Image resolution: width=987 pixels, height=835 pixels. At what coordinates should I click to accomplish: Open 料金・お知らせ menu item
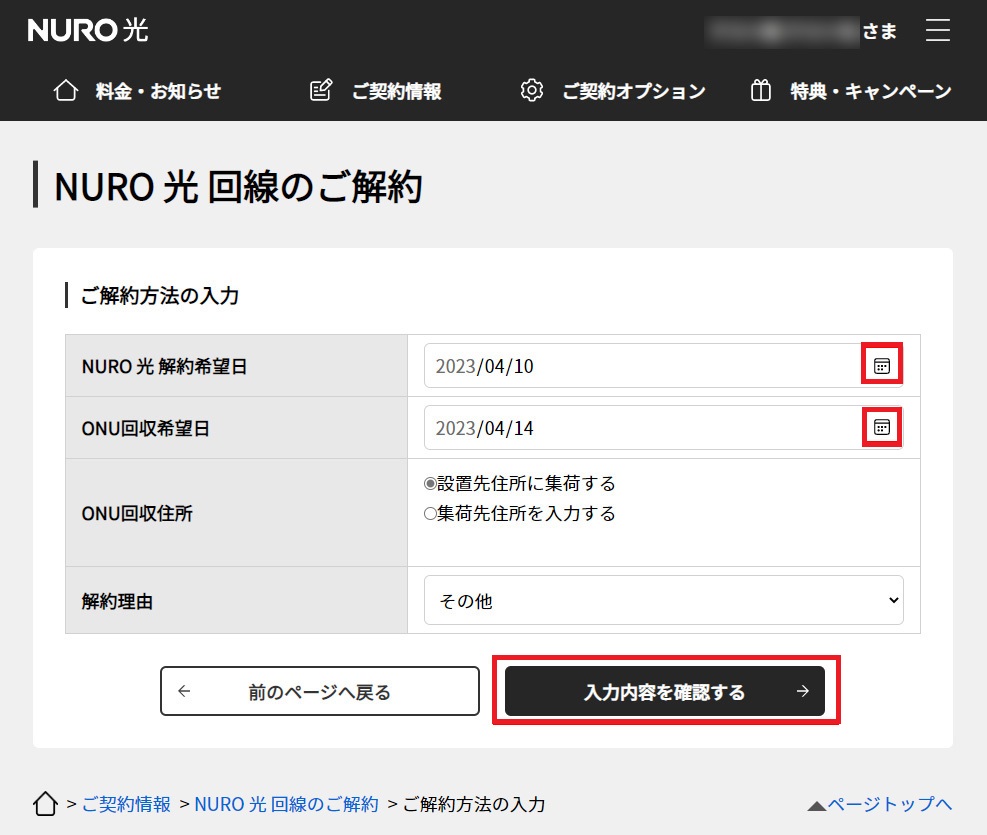137,91
